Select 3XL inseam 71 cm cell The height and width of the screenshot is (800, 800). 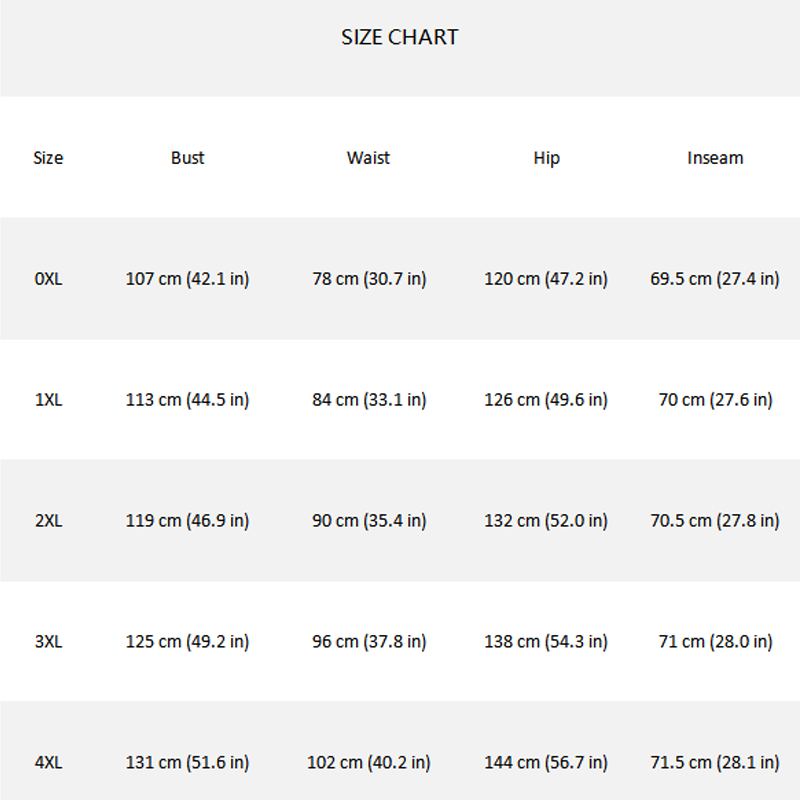715,642
